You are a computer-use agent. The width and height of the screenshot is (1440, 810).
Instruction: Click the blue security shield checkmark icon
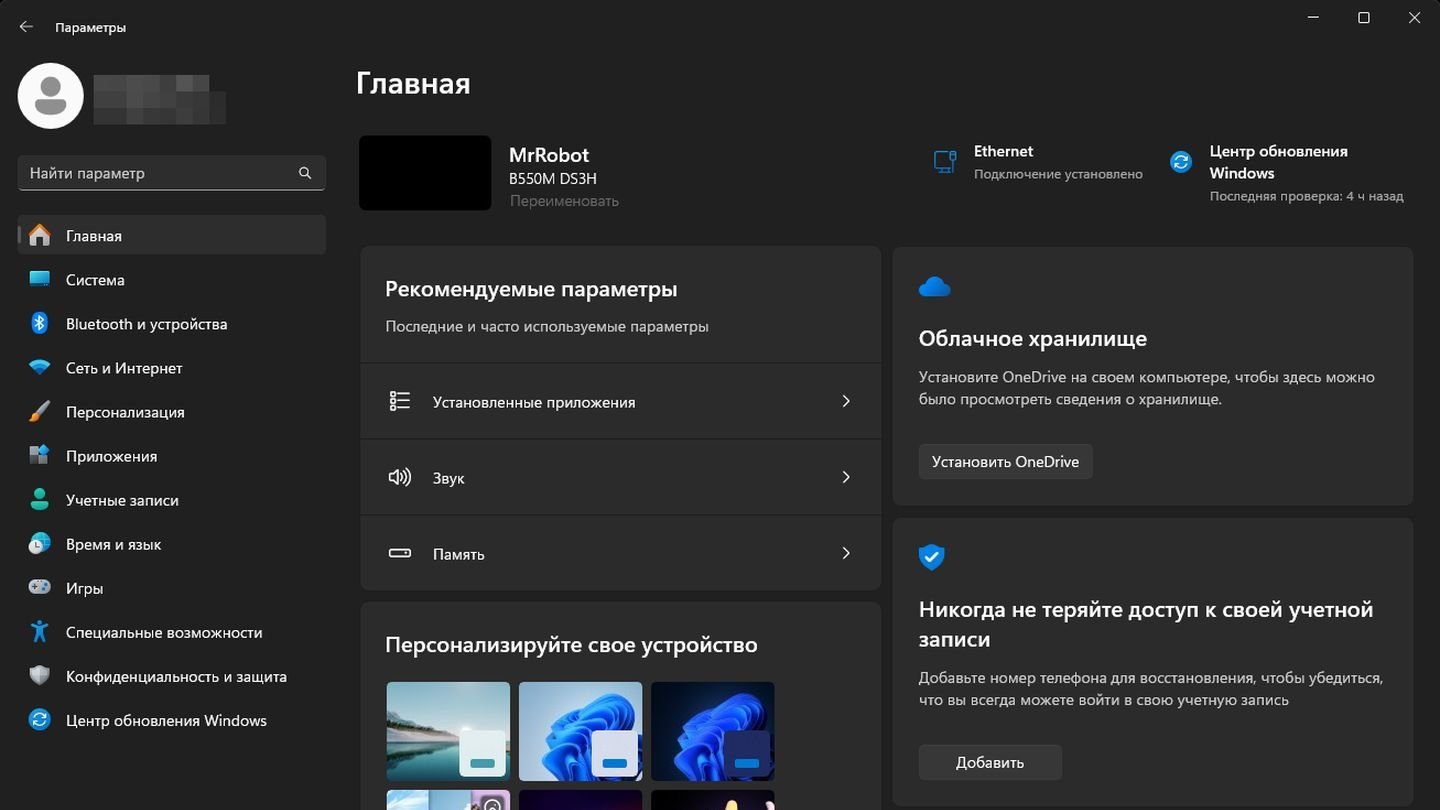931,557
